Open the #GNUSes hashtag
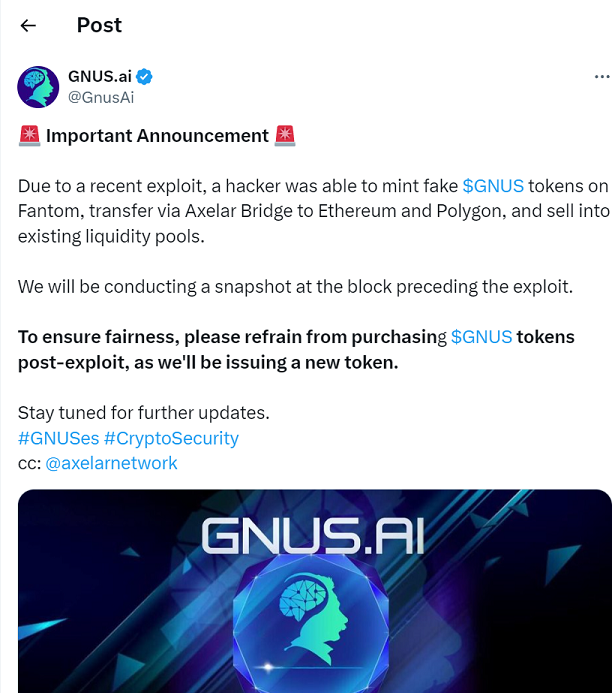 (58, 438)
